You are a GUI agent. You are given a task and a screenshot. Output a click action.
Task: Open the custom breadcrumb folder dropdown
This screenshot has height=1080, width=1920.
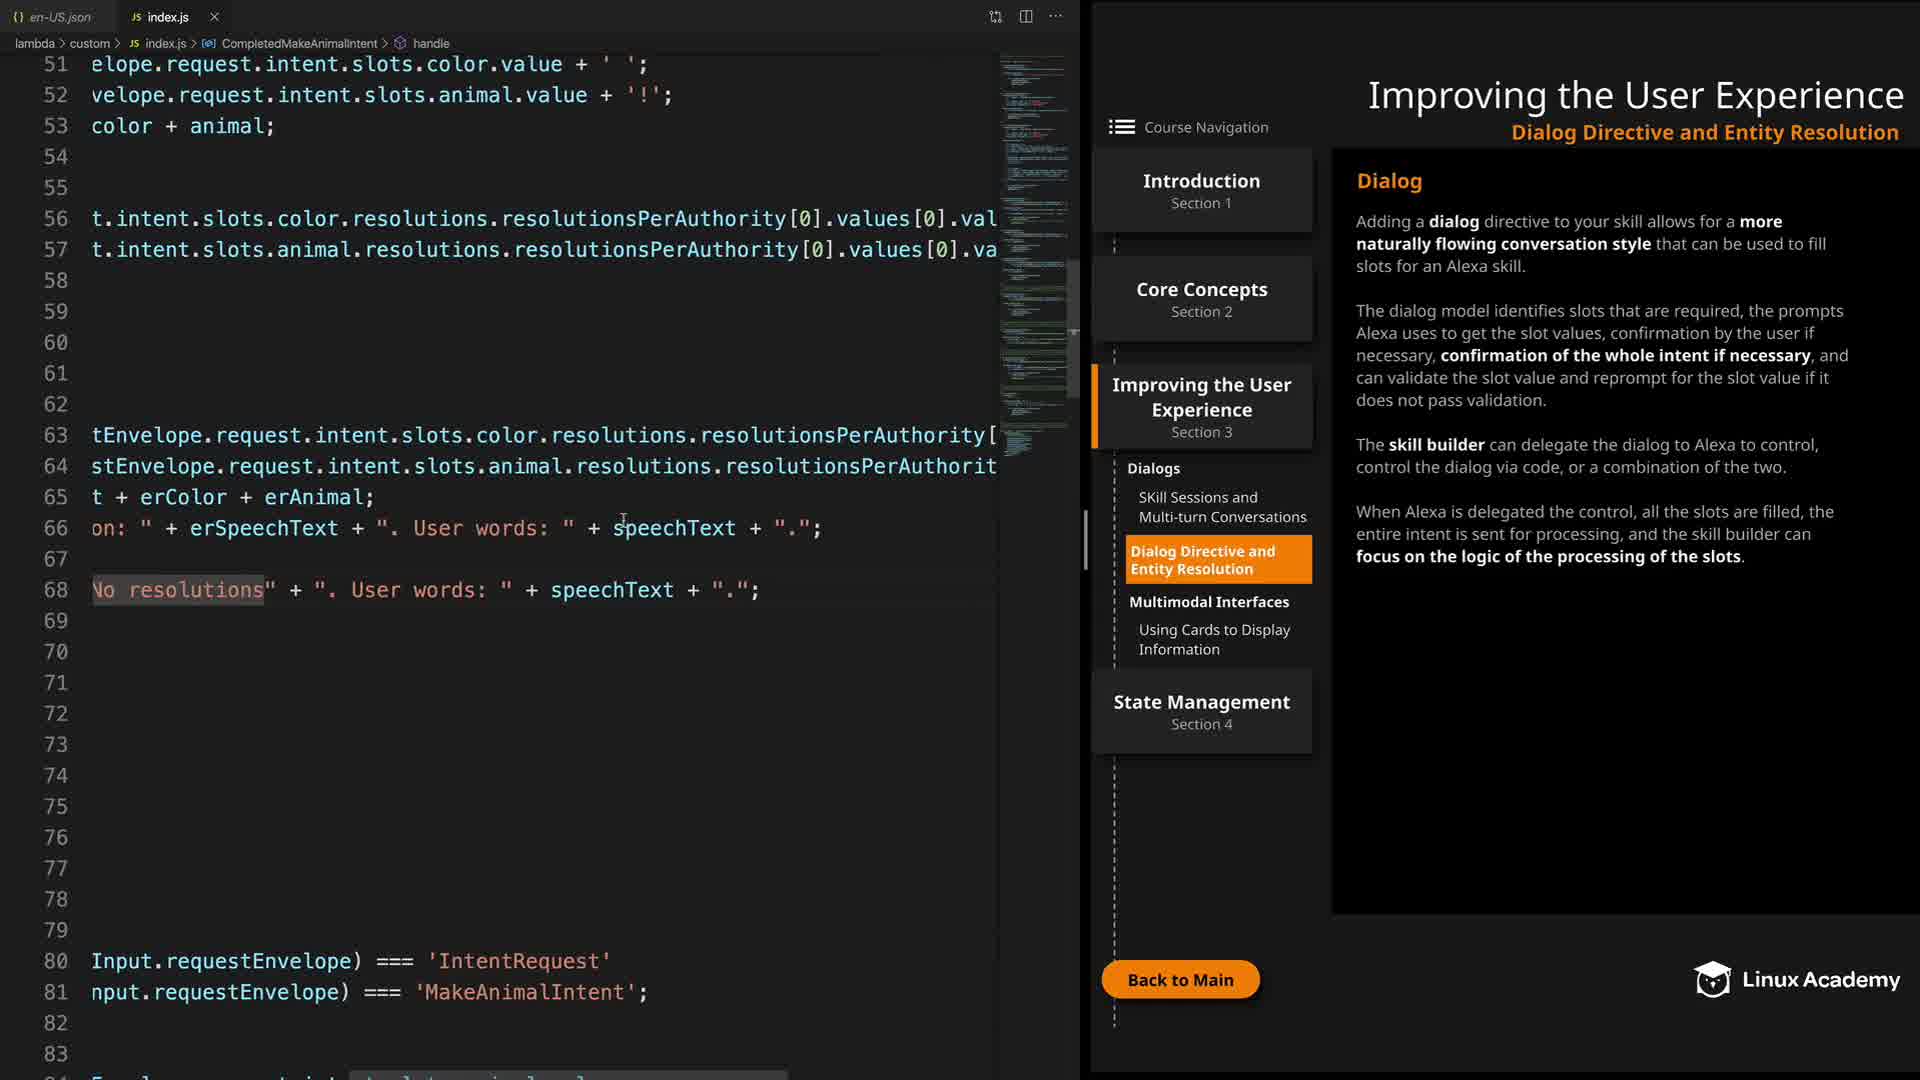(x=89, y=44)
